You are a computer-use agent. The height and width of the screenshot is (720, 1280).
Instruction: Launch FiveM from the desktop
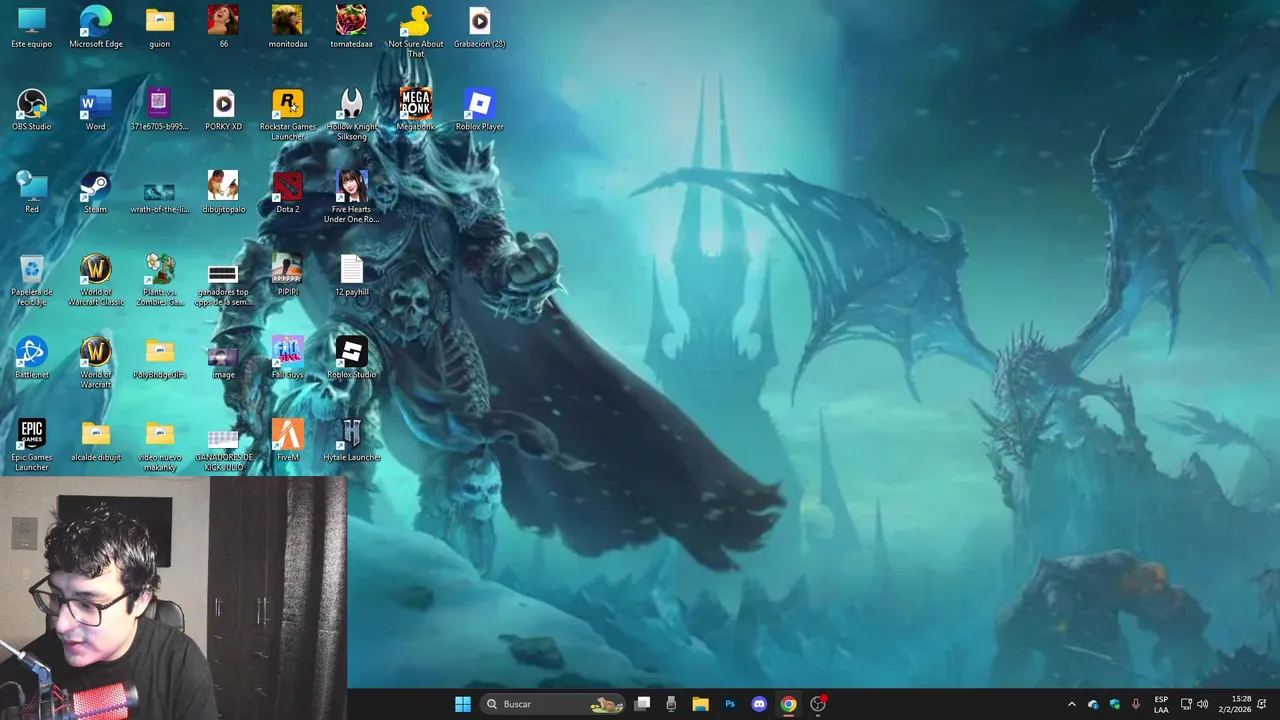[288, 442]
